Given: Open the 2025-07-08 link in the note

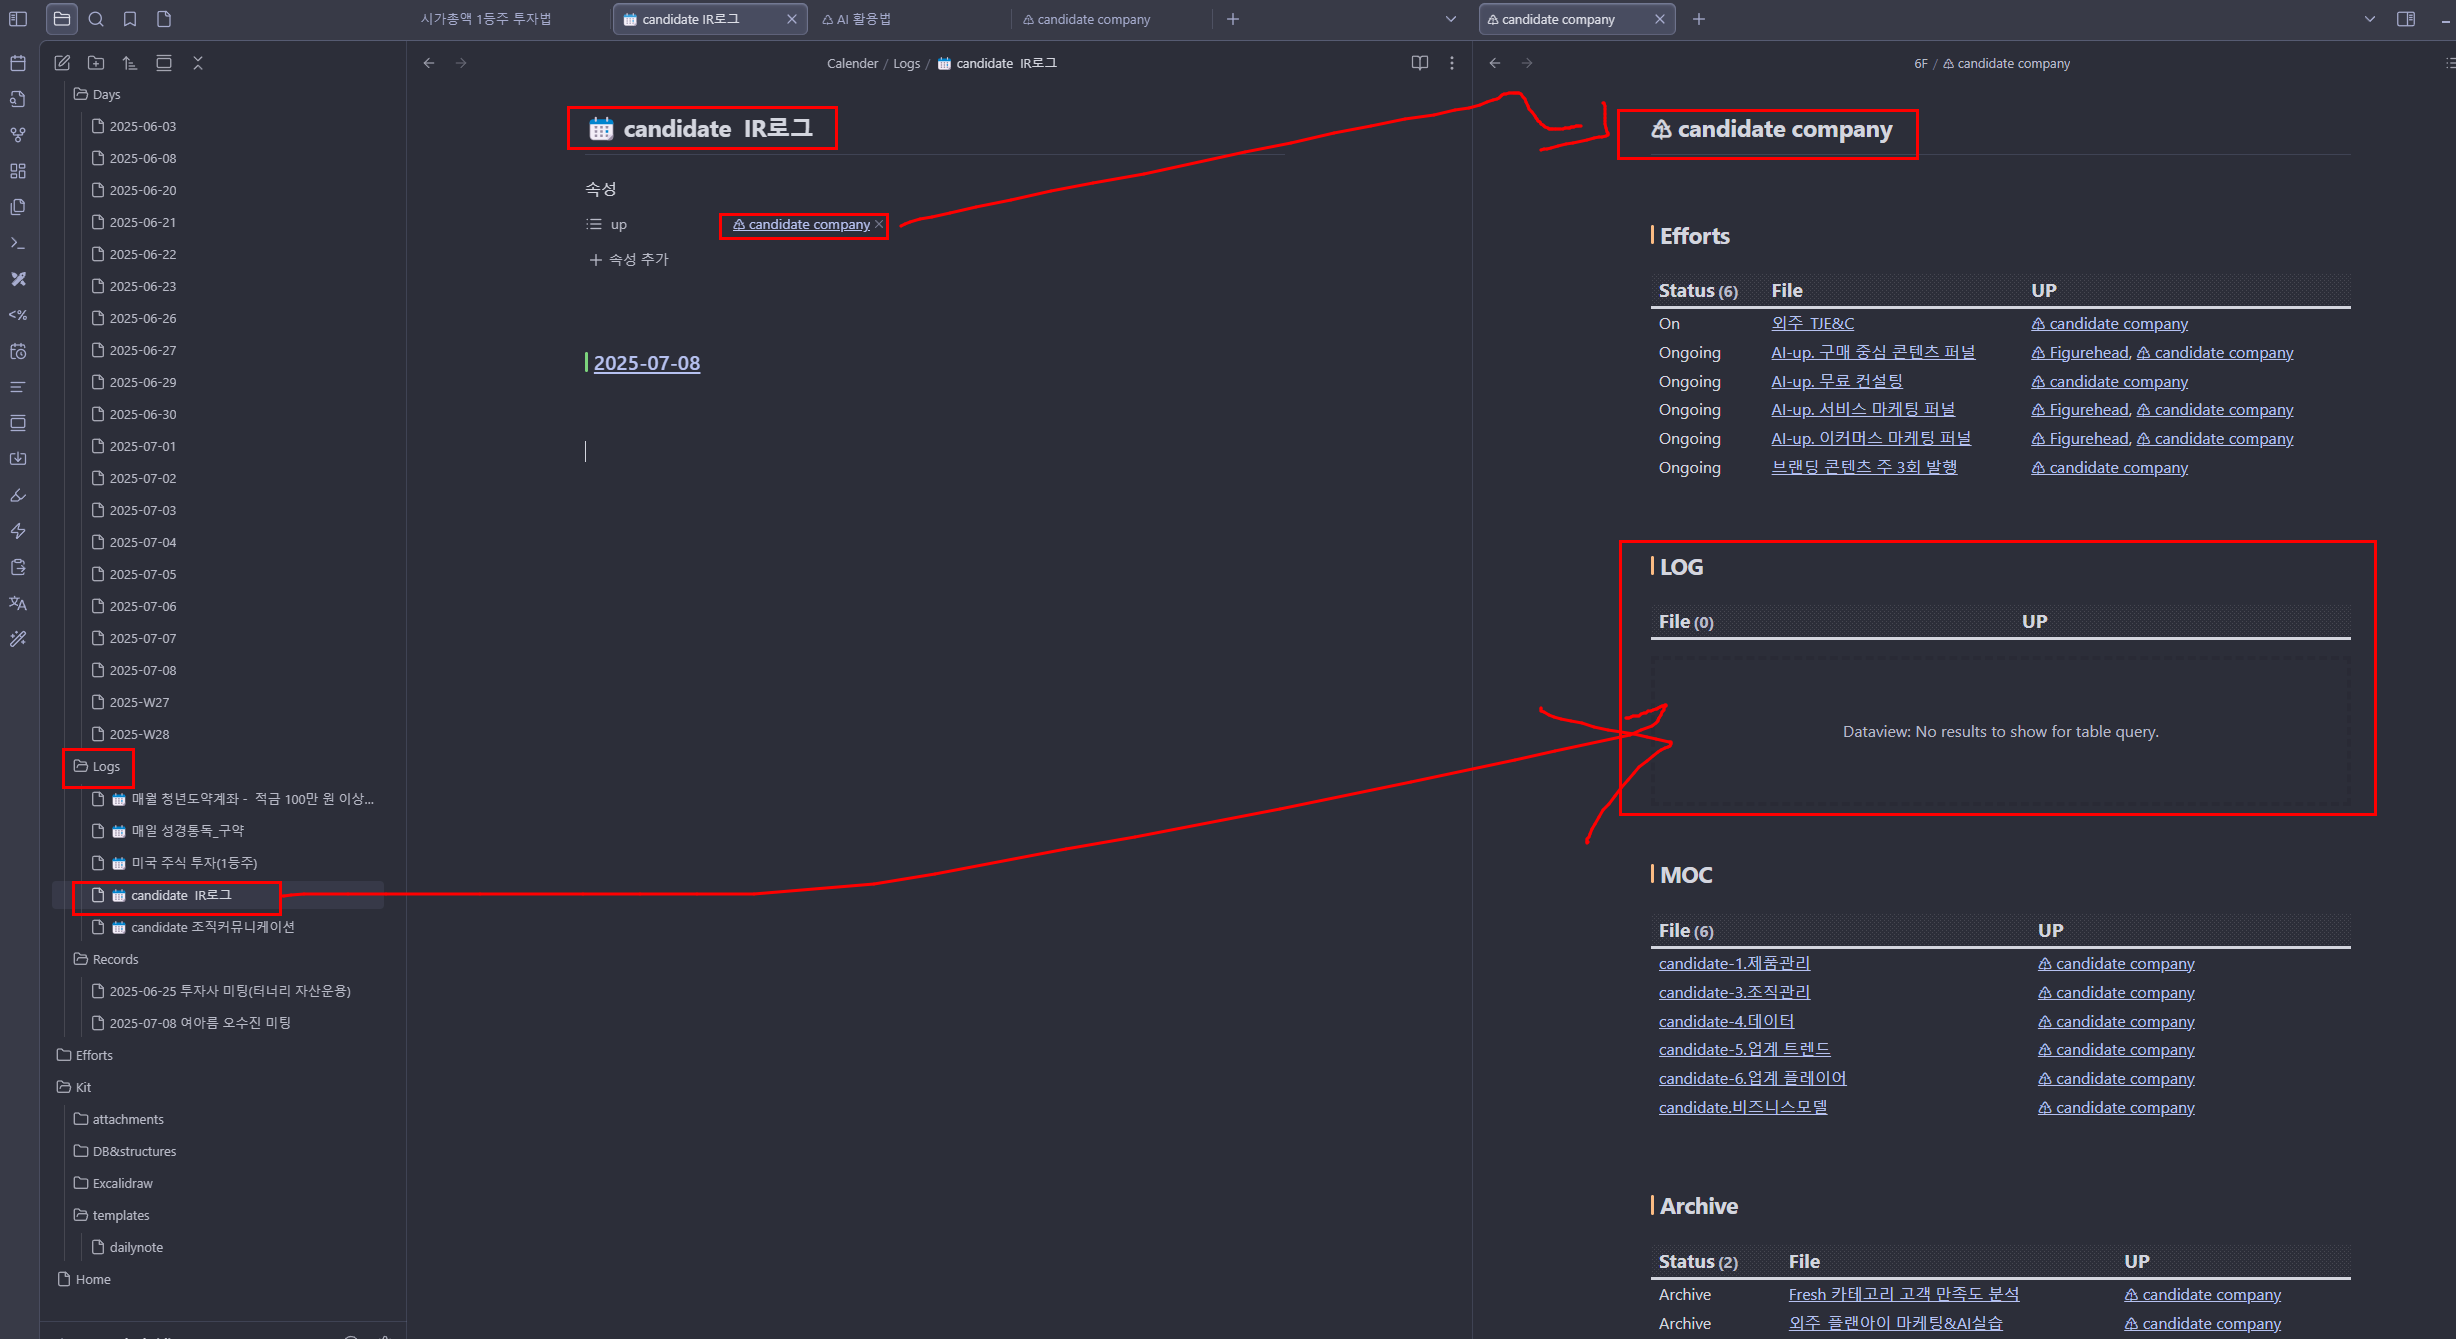Looking at the screenshot, I should [647, 363].
